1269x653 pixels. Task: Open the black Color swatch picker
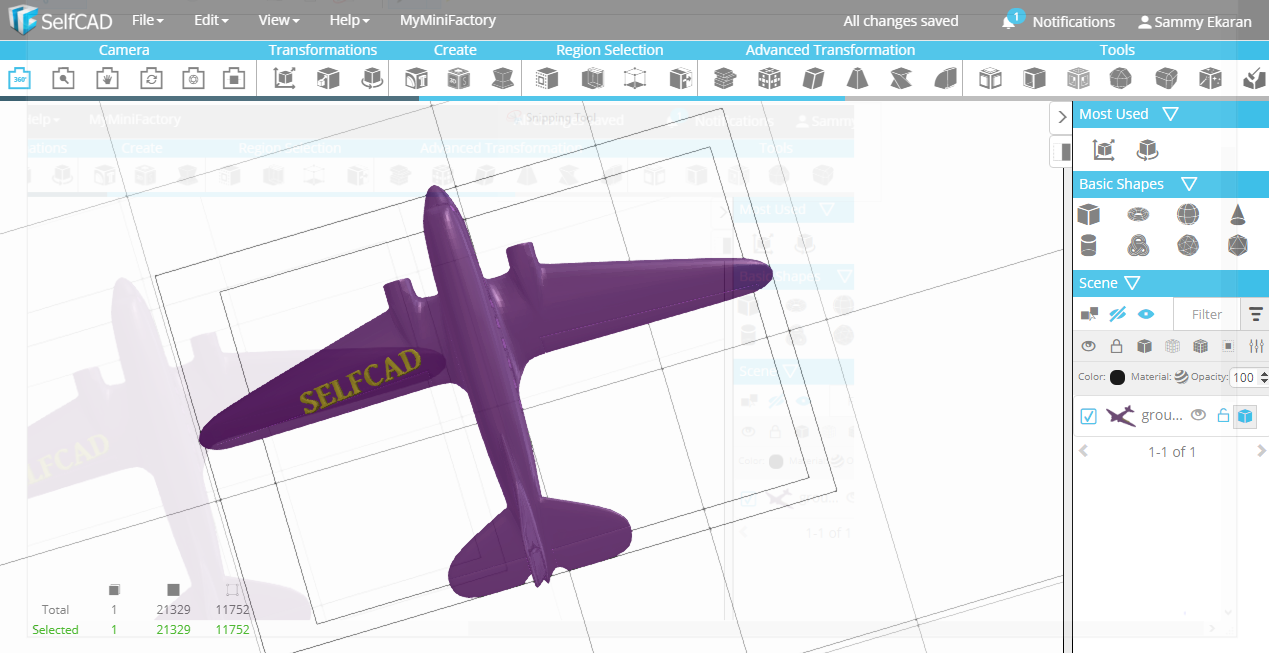tap(1117, 377)
